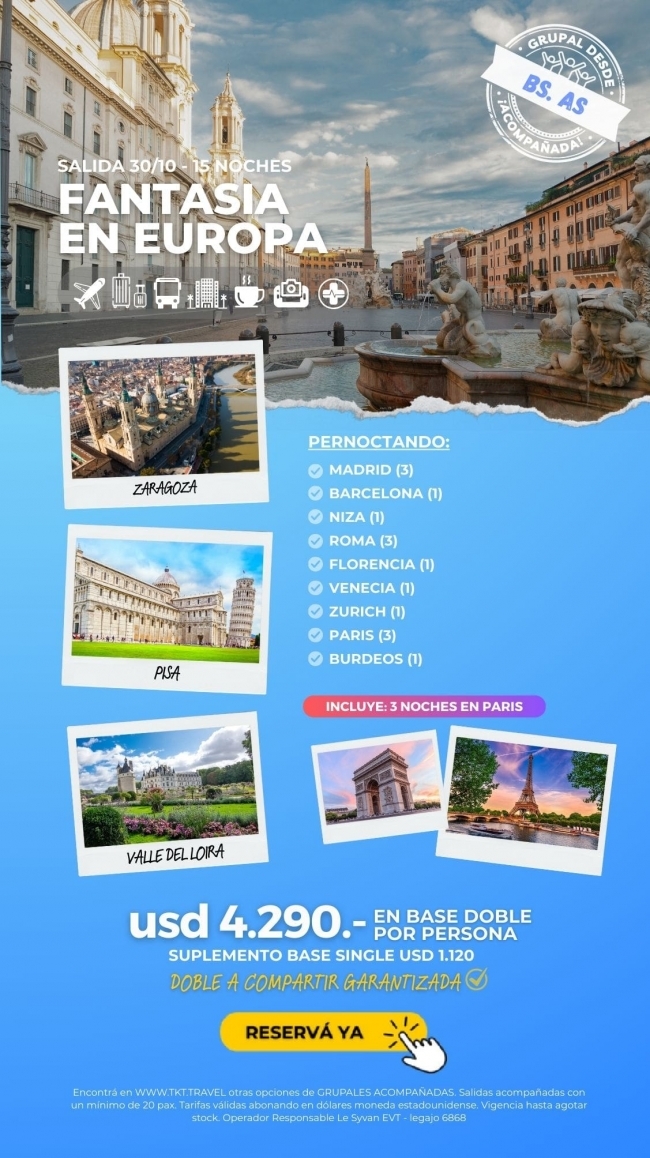Image resolution: width=650 pixels, height=1158 pixels.
Task: Open the Pisa polaroid photo
Action: (167, 608)
